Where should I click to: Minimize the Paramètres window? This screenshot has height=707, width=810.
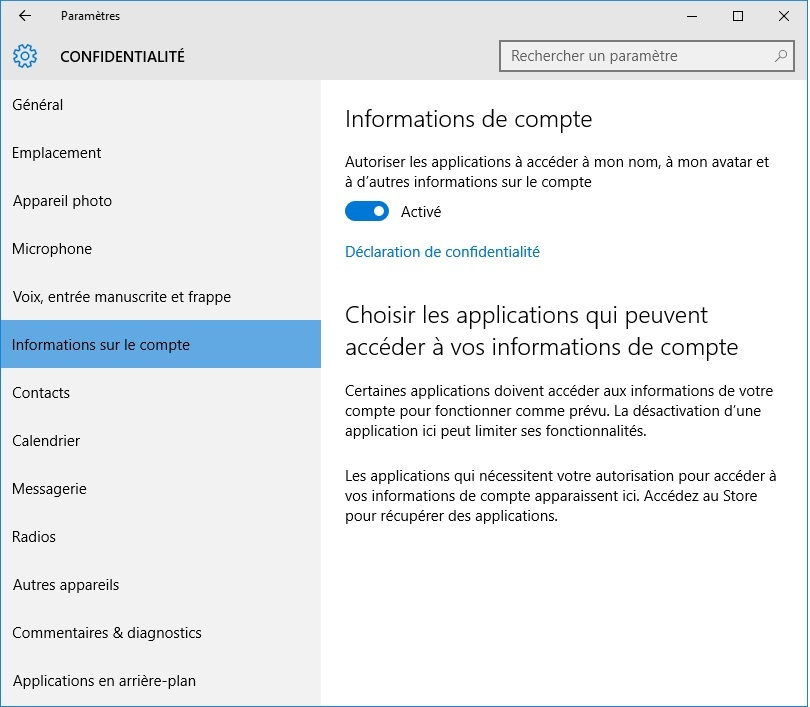click(692, 16)
